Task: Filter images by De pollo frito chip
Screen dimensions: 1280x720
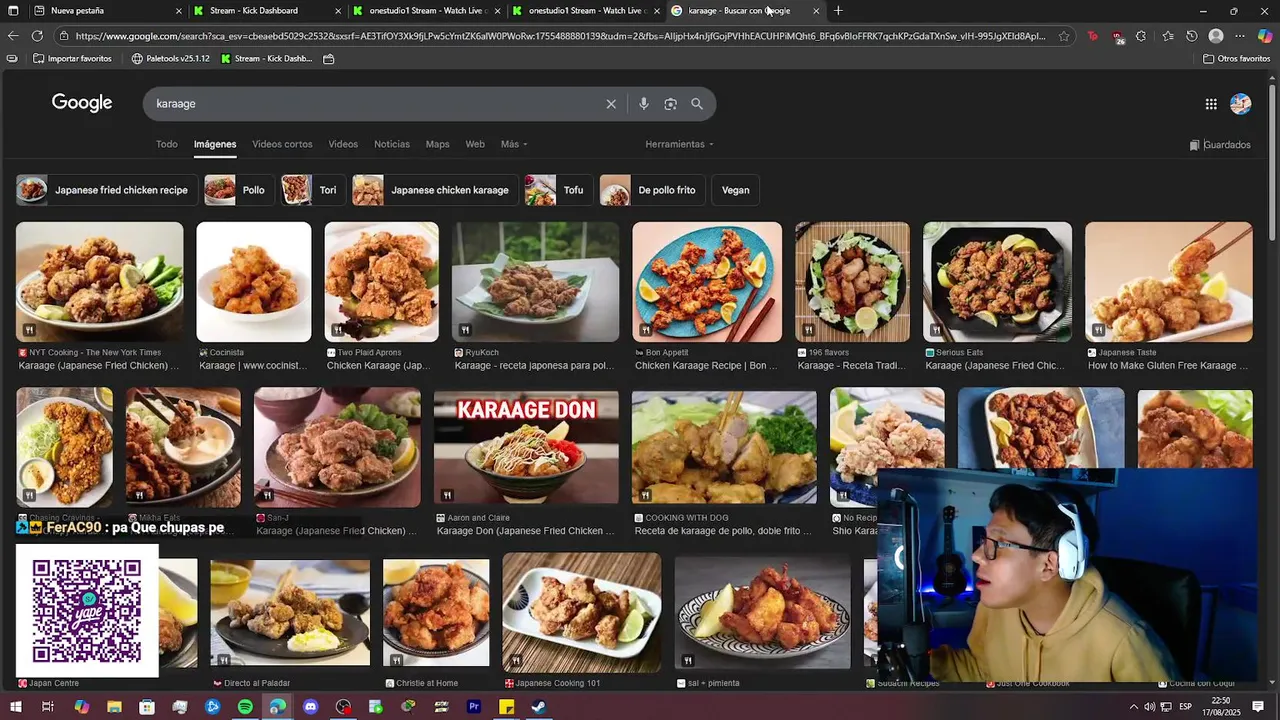Action: pos(651,190)
